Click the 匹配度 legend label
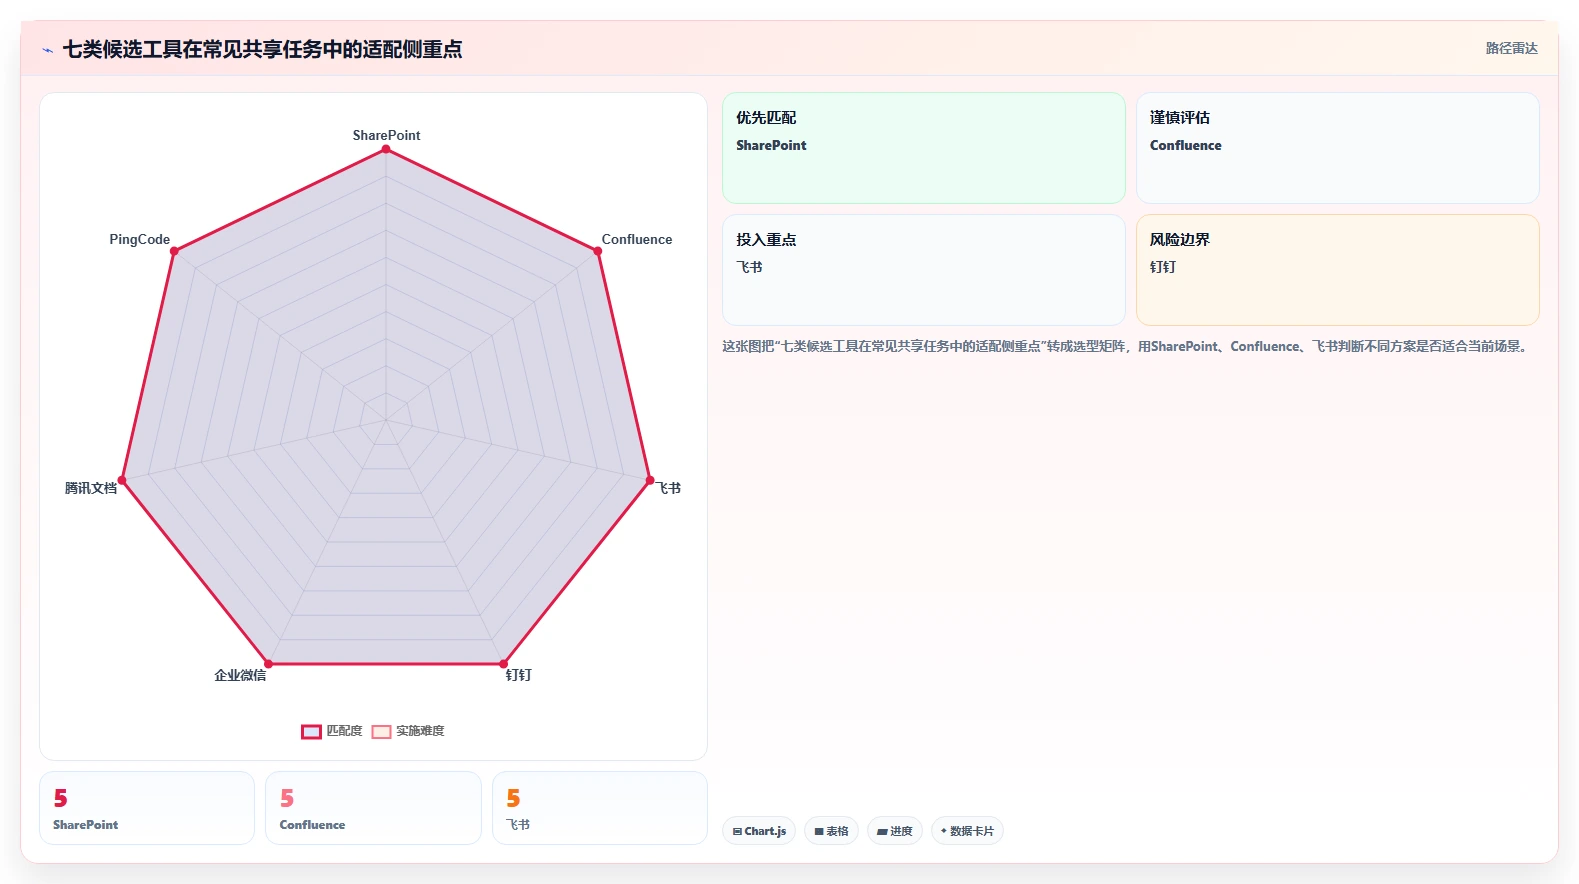This screenshot has height=884, width=1579. click(x=345, y=731)
